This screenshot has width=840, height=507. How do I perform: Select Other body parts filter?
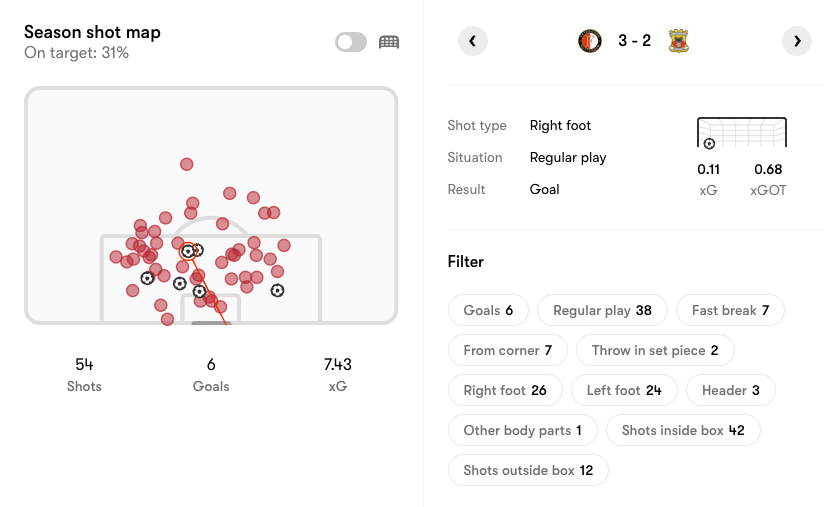click(523, 430)
